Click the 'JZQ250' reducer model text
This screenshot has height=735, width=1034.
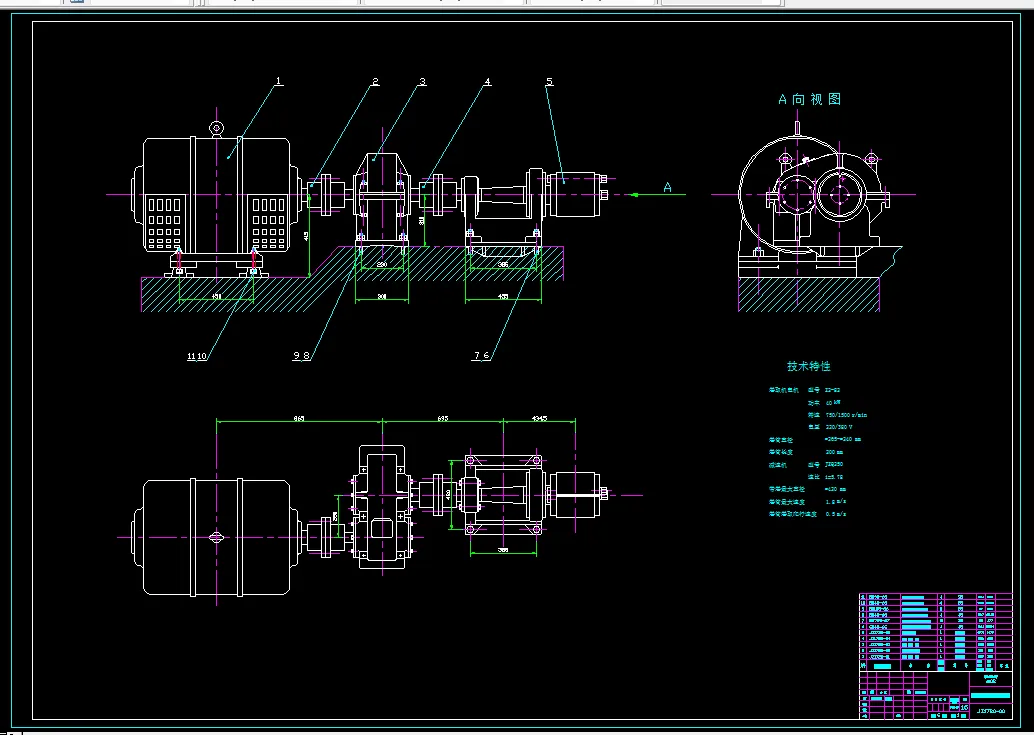click(834, 464)
